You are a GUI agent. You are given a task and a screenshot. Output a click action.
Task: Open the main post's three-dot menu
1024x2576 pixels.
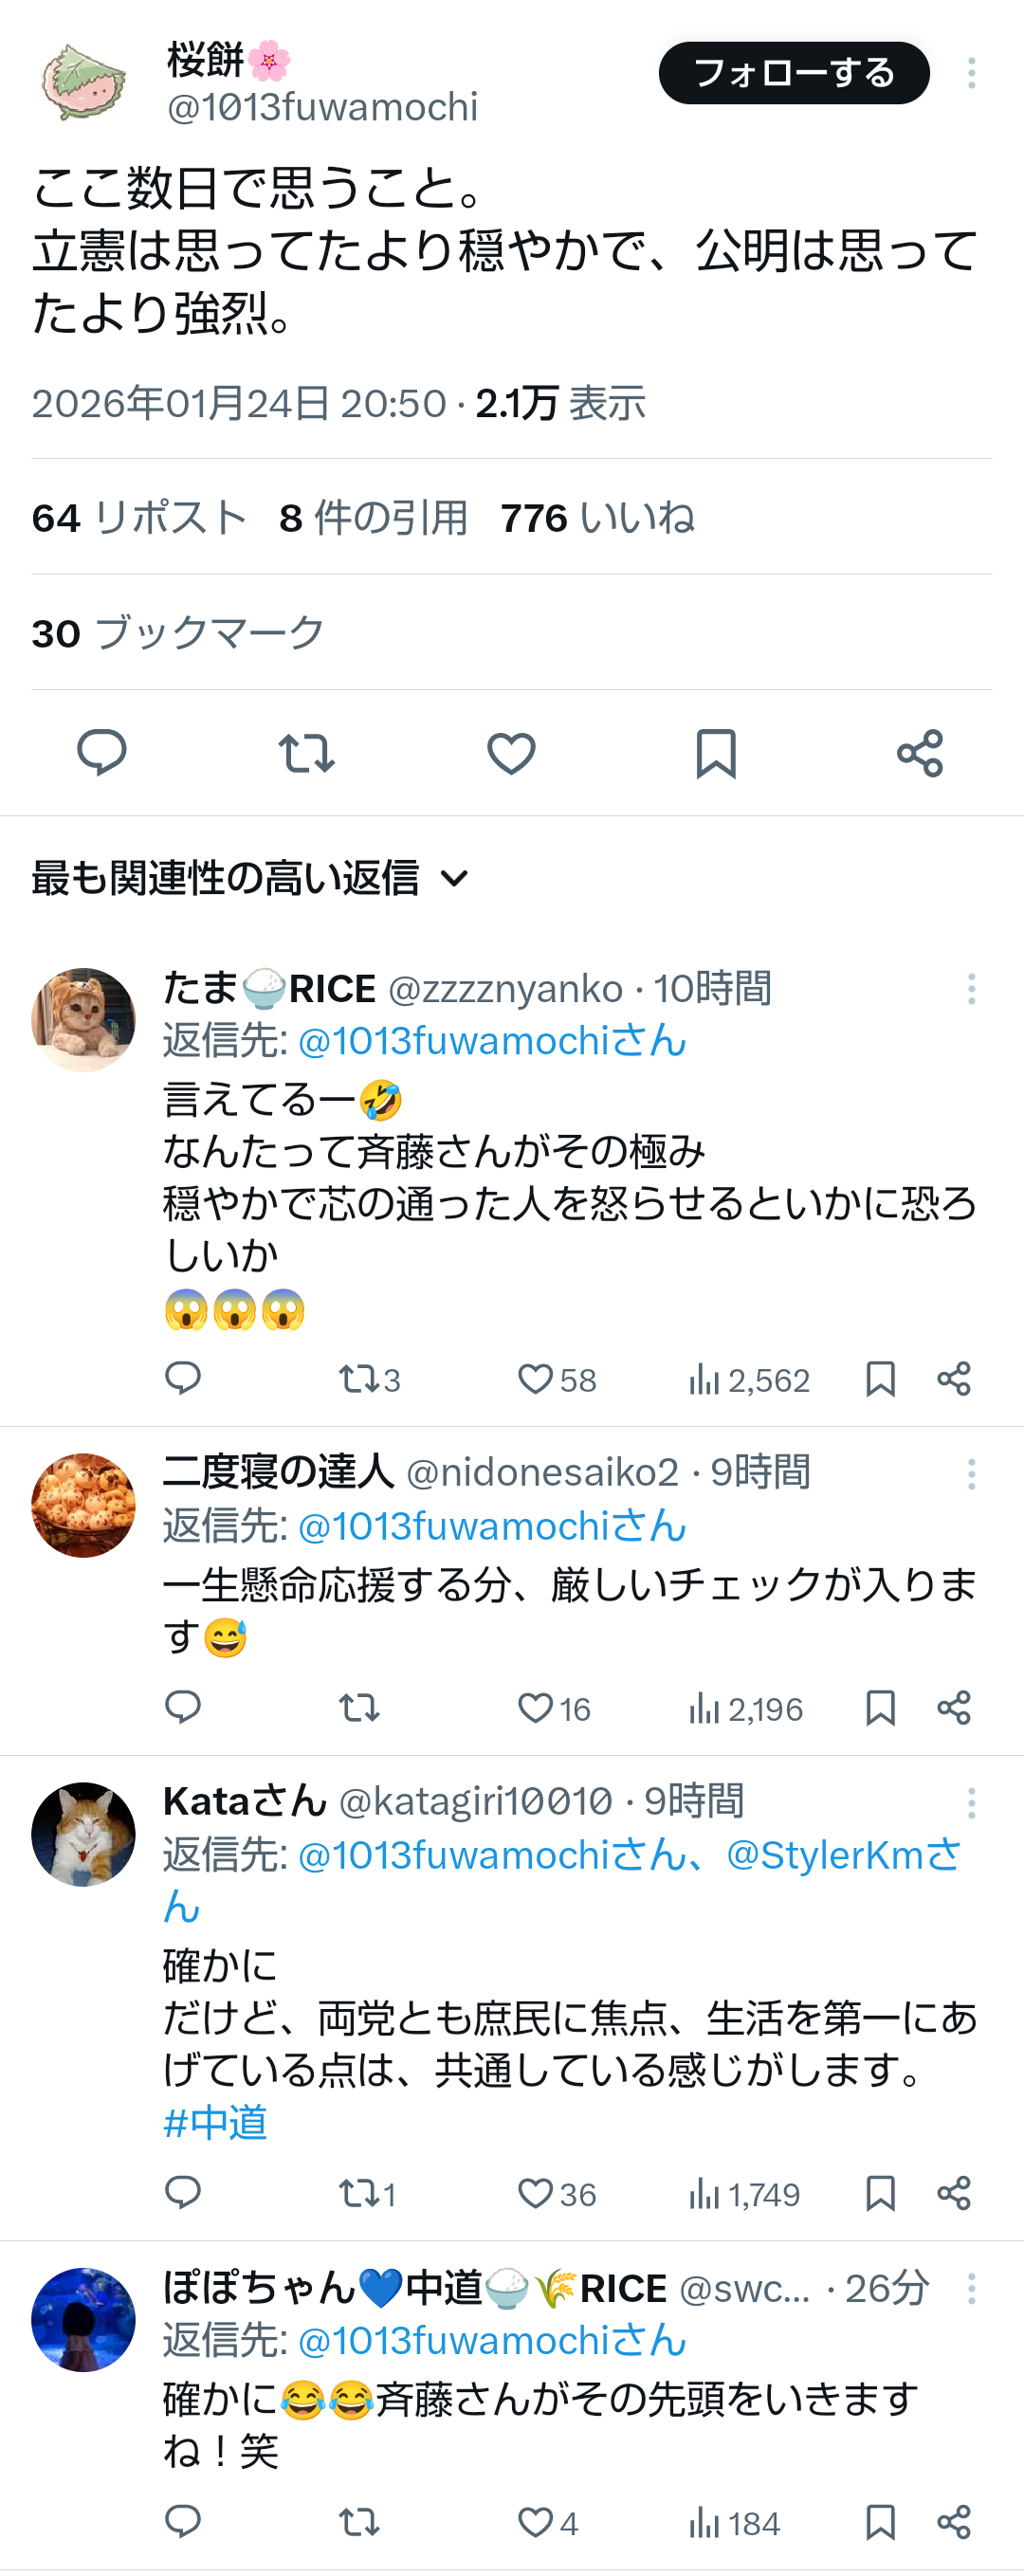971,73
